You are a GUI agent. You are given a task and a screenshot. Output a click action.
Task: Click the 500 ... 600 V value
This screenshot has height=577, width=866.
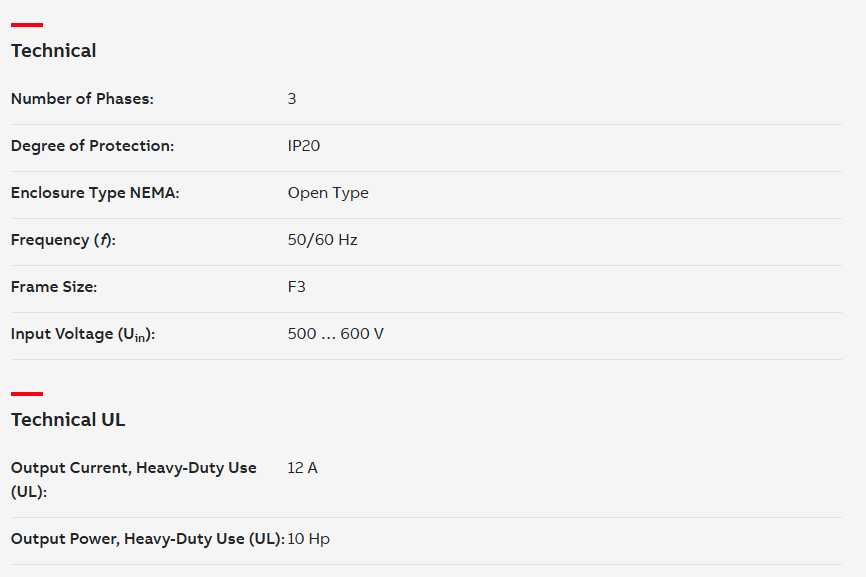point(336,334)
